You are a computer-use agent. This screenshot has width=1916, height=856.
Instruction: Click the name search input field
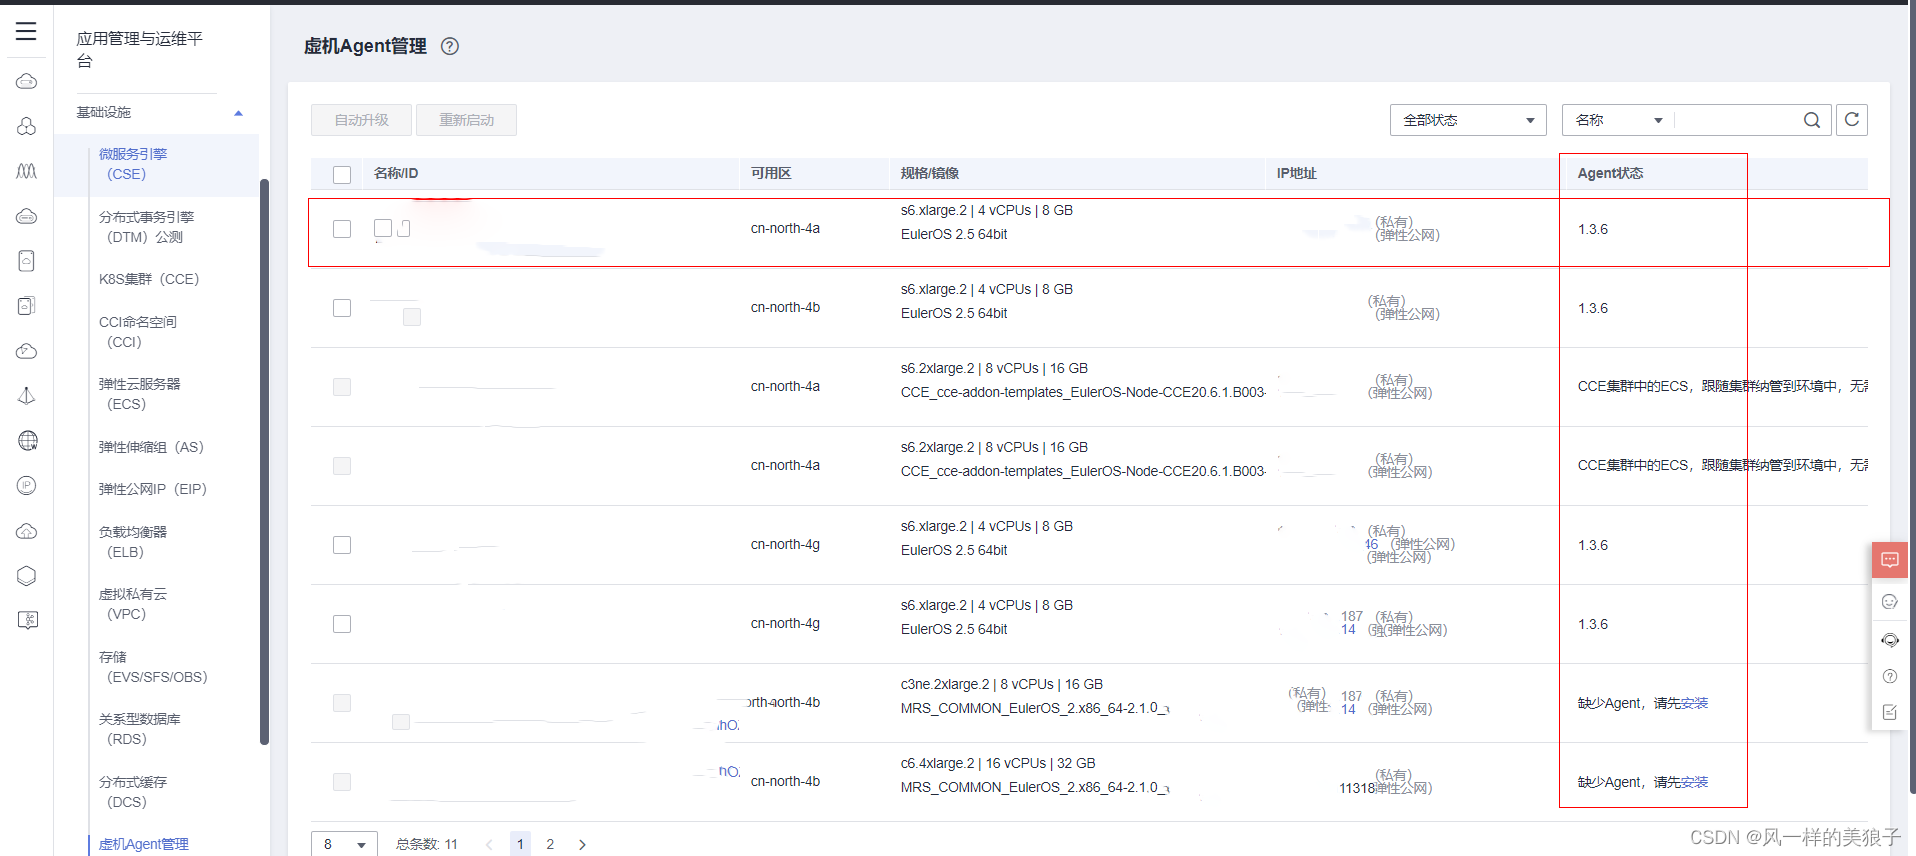click(x=1736, y=120)
